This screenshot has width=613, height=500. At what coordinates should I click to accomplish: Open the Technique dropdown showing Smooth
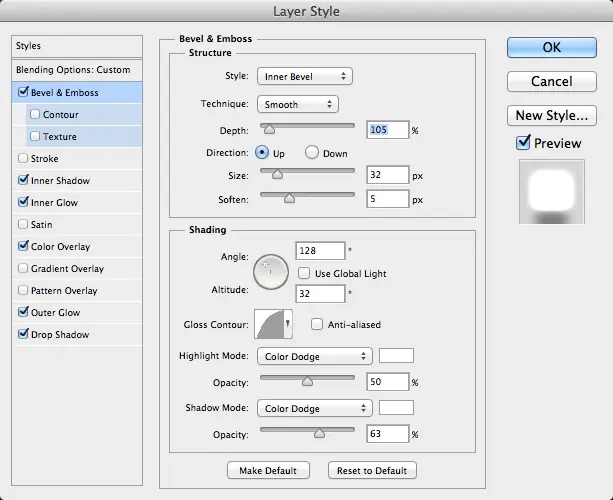click(x=298, y=104)
